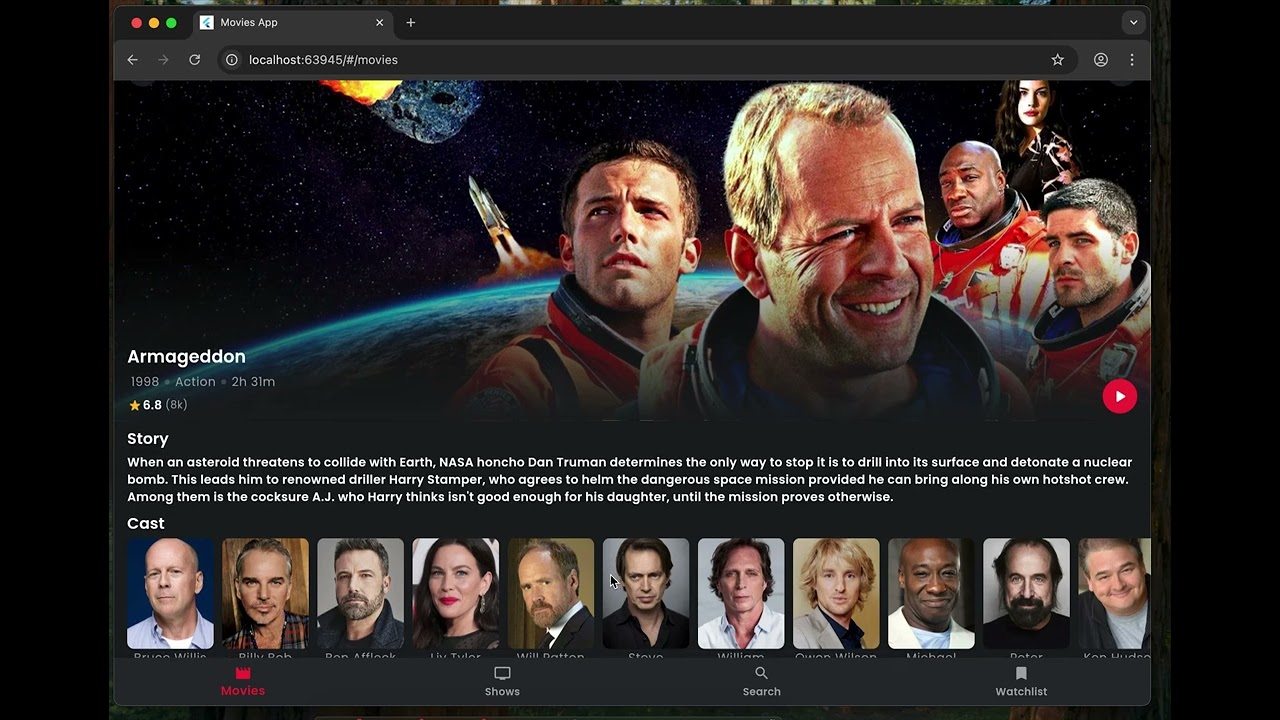Open Ken Hudson cast photo at row end

click(x=1114, y=593)
